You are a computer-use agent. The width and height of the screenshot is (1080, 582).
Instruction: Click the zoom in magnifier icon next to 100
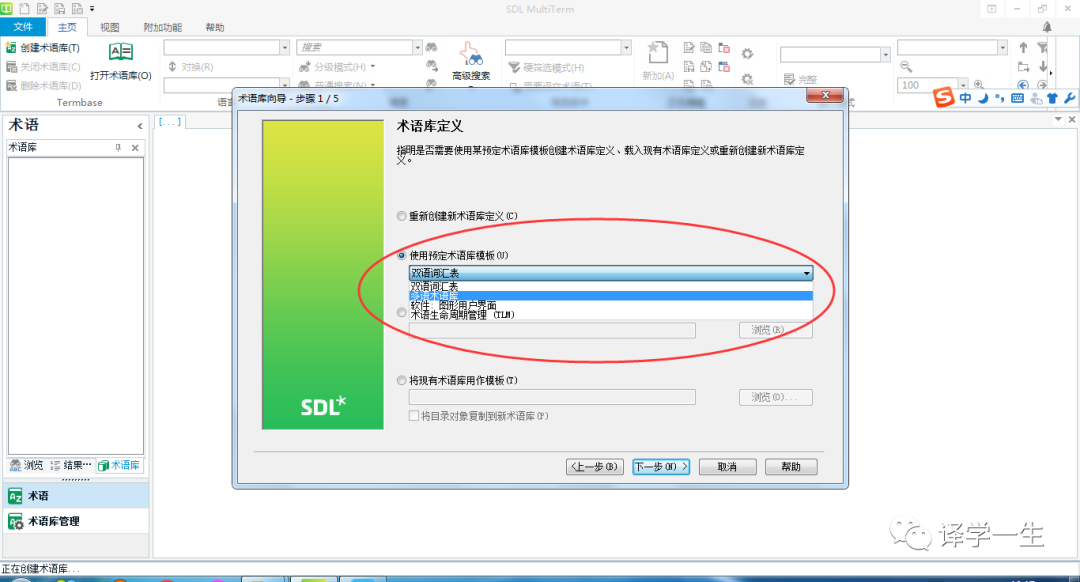[978, 85]
